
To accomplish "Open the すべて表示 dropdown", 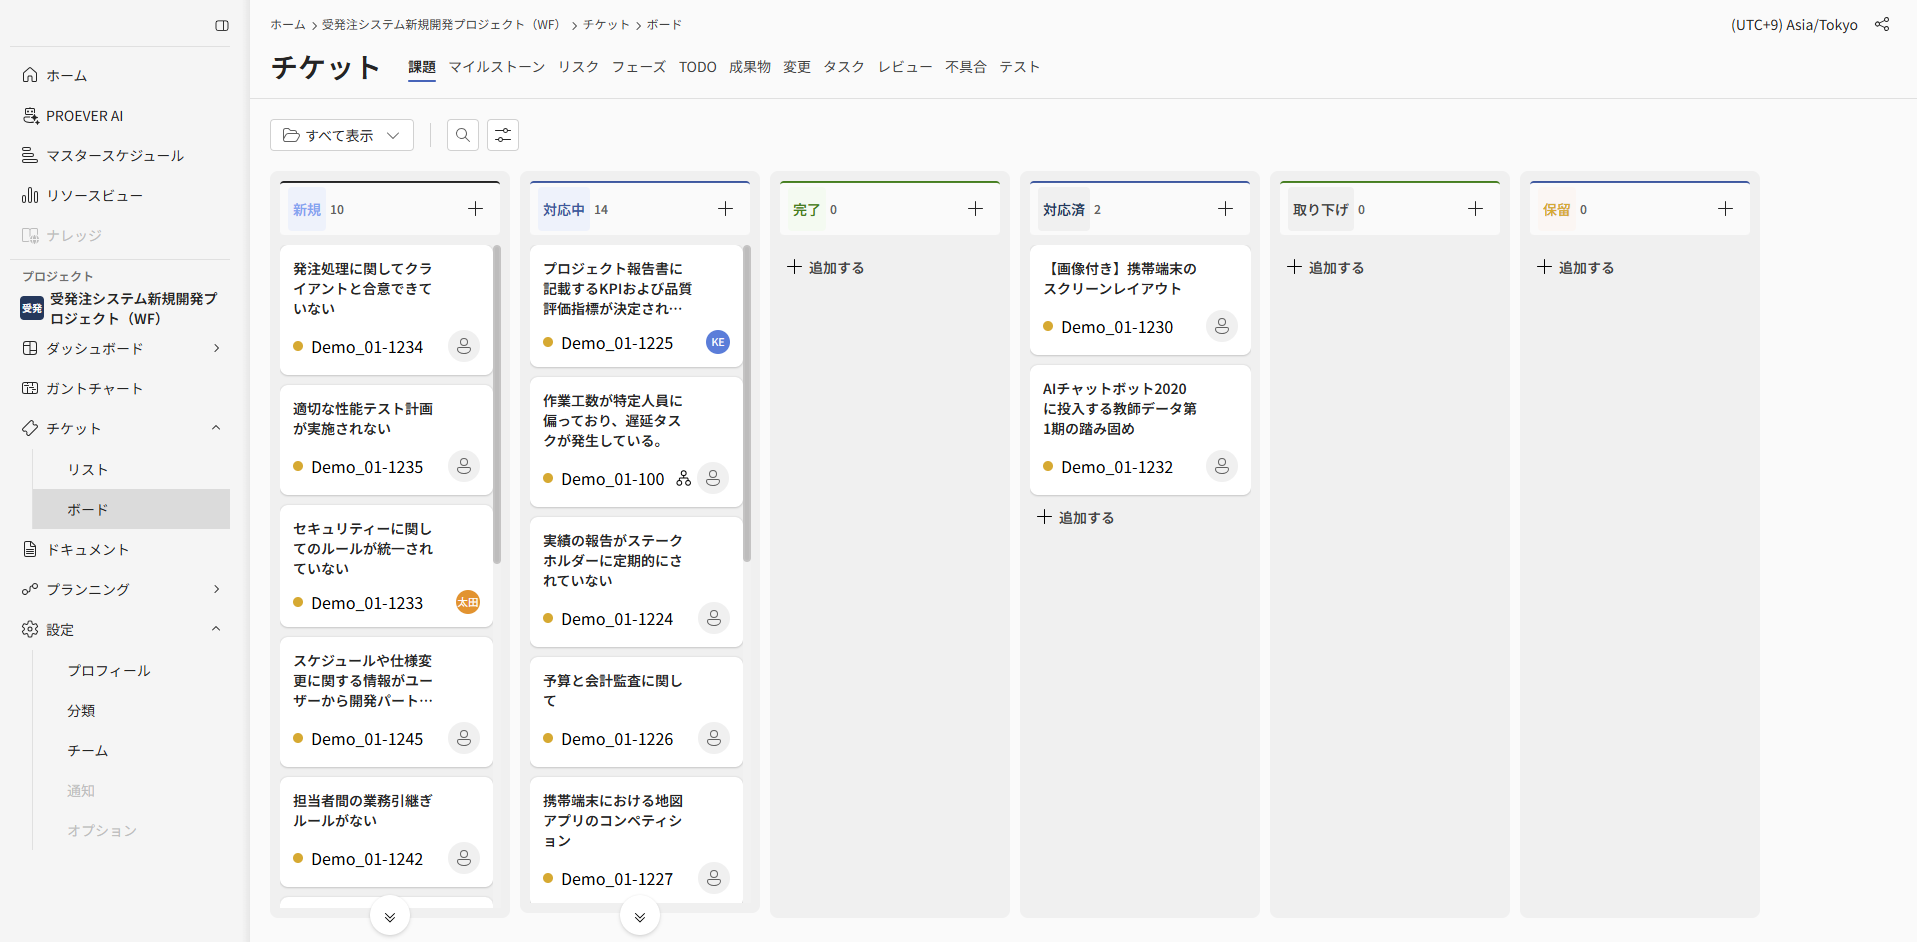I will point(342,135).
